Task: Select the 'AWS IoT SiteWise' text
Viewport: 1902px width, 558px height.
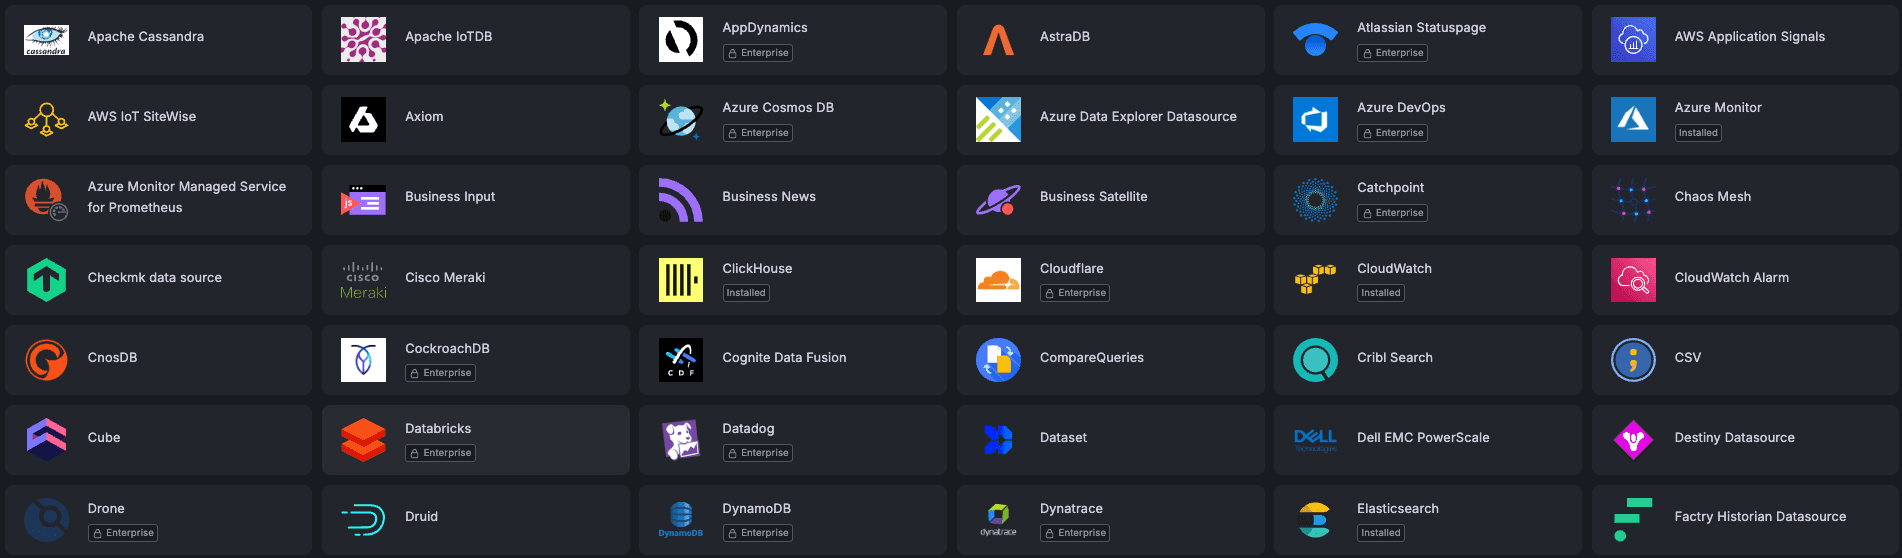Action: [x=142, y=117]
